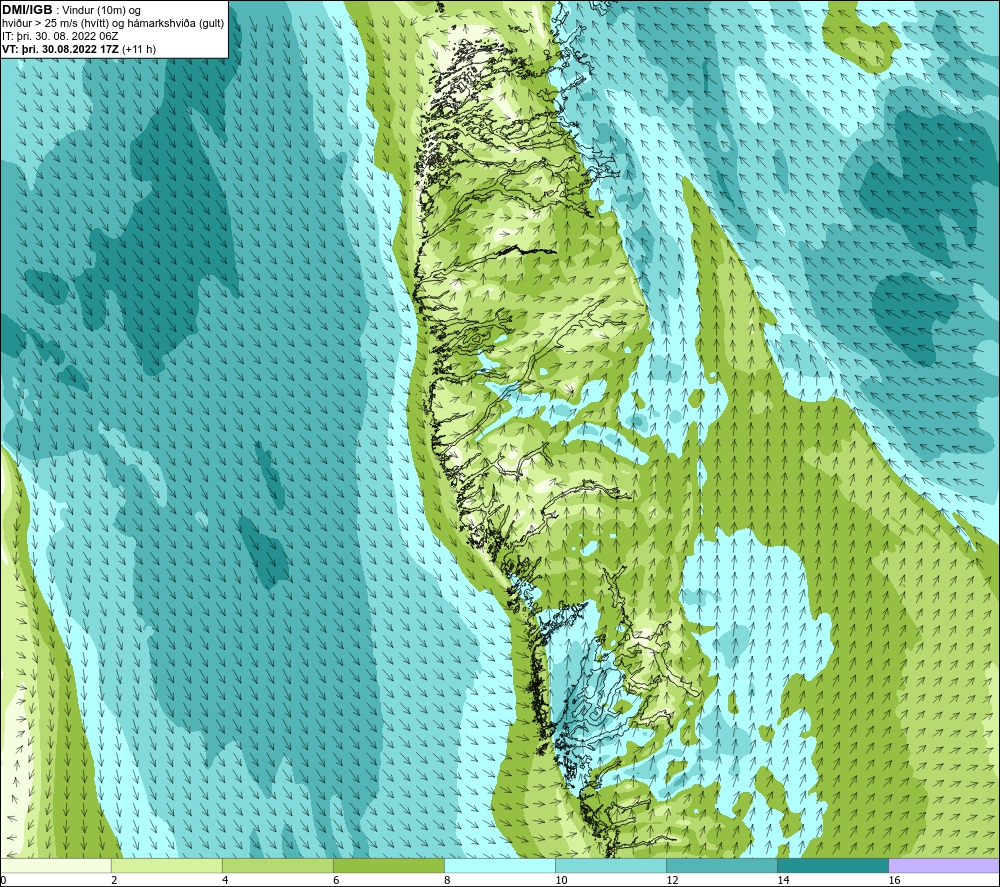This screenshot has height=887, width=1000.
Task: Click the scale label '4' under the color bar
Action: (x=224, y=881)
